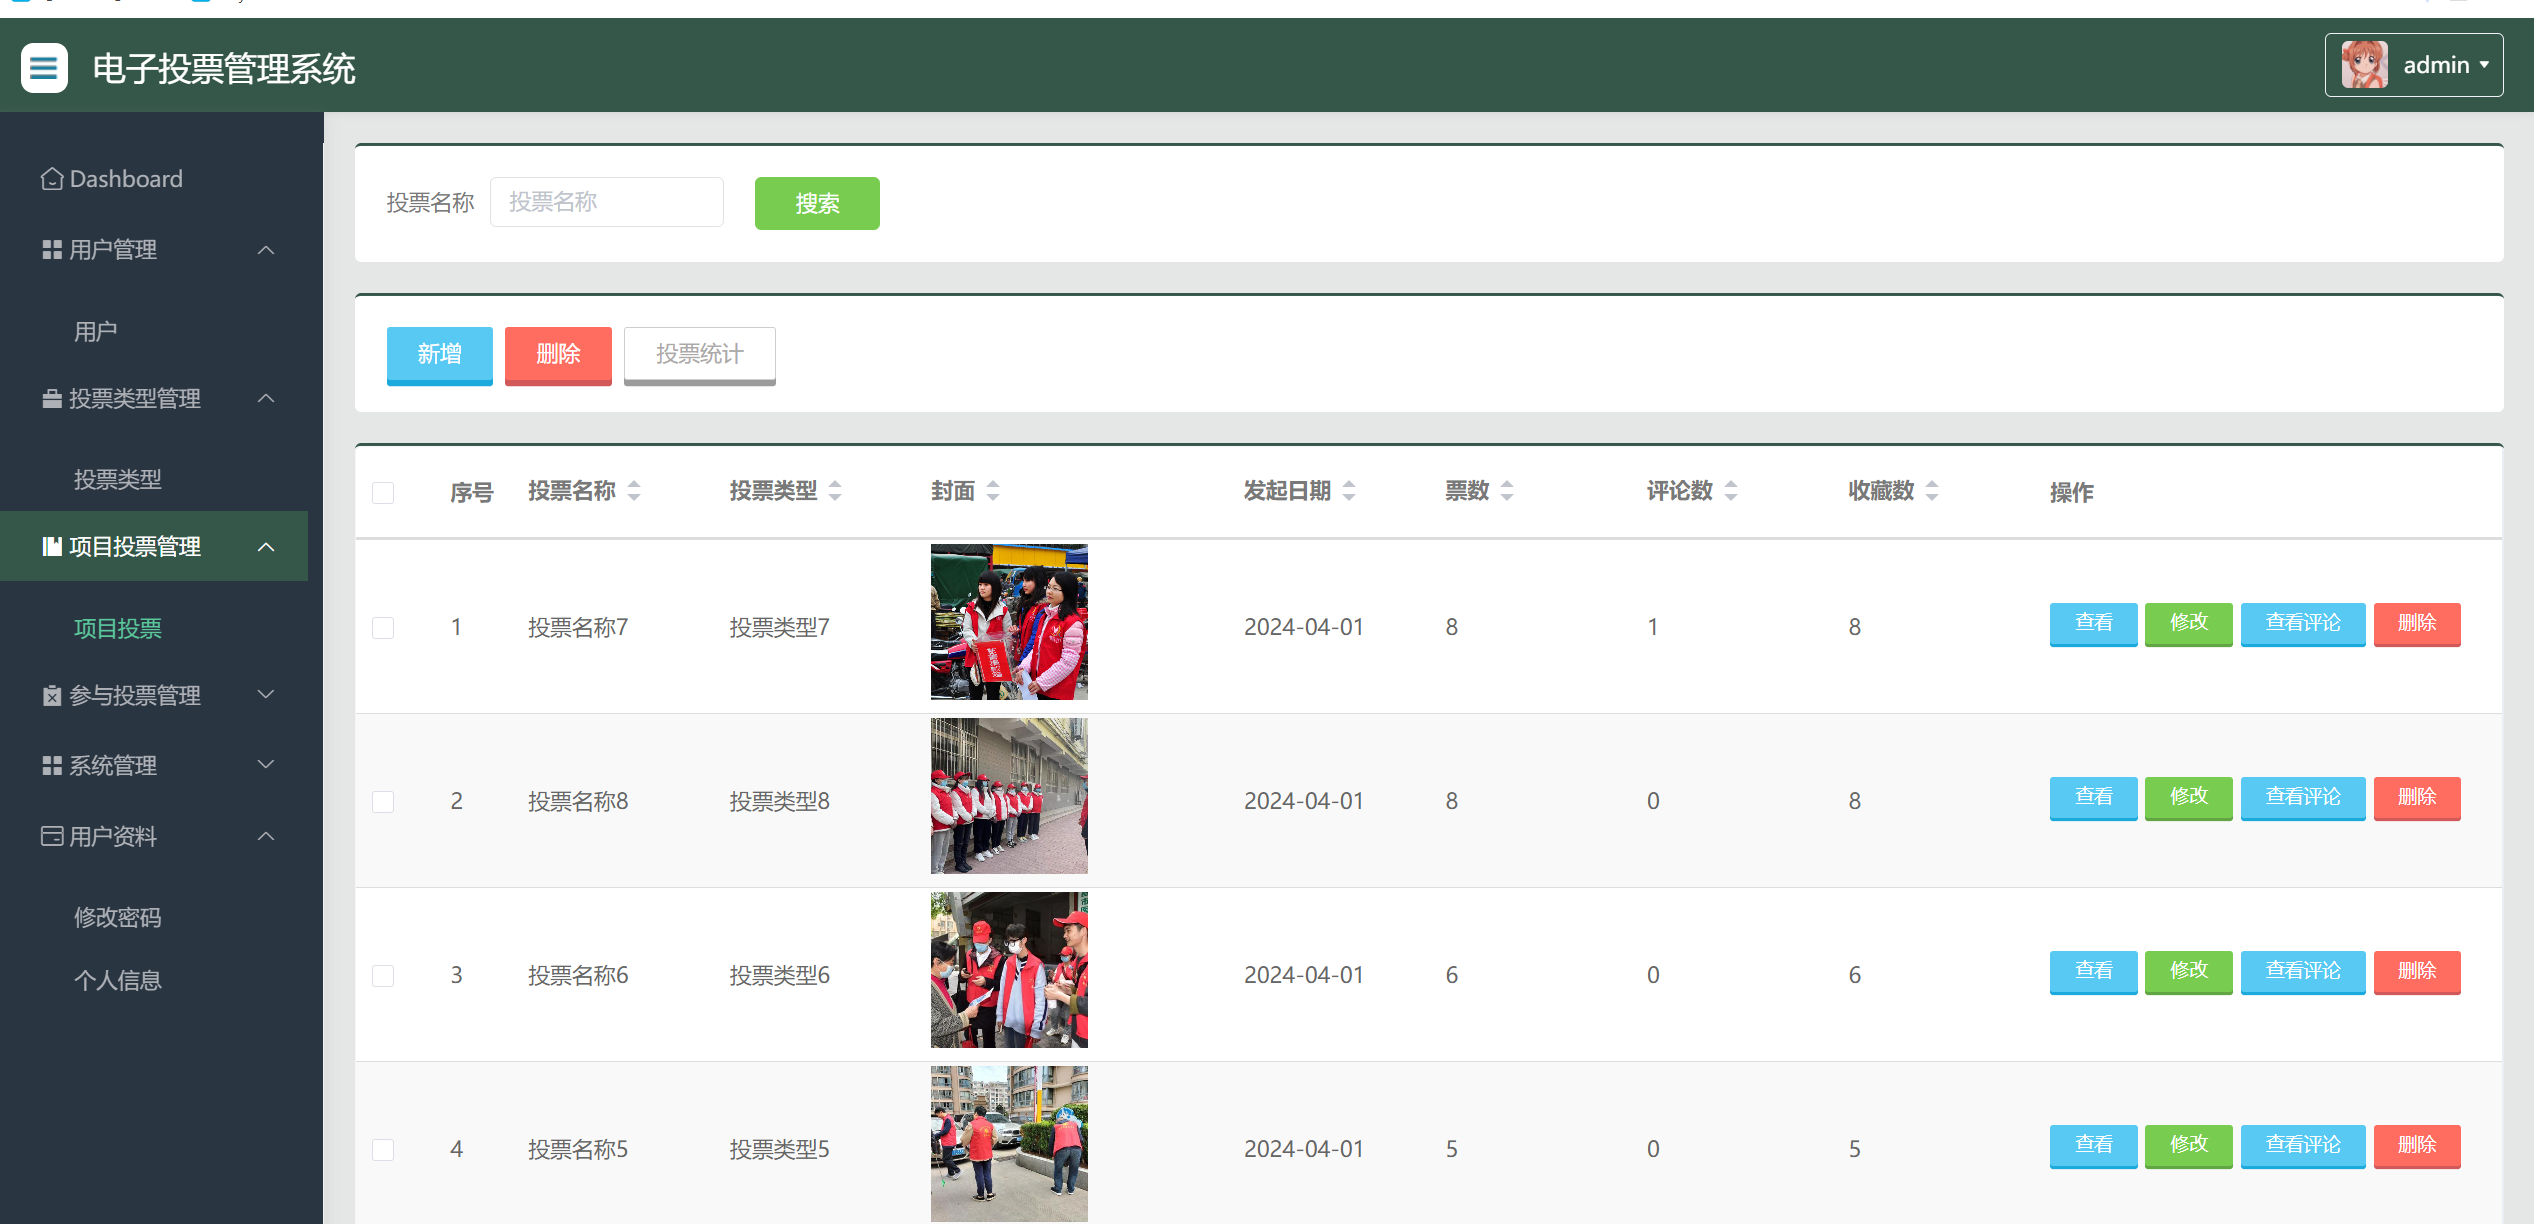The height and width of the screenshot is (1224, 2534).
Task: Sort by 投票名称 column arrows
Action: pyautogui.click(x=634, y=491)
